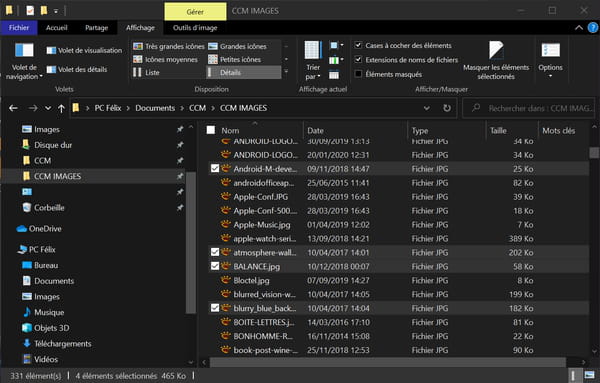This screenshot has width=600, height=383.
Task: Unpin CCM IMAGES using its pin icon
Action: (x=180, y=176)
